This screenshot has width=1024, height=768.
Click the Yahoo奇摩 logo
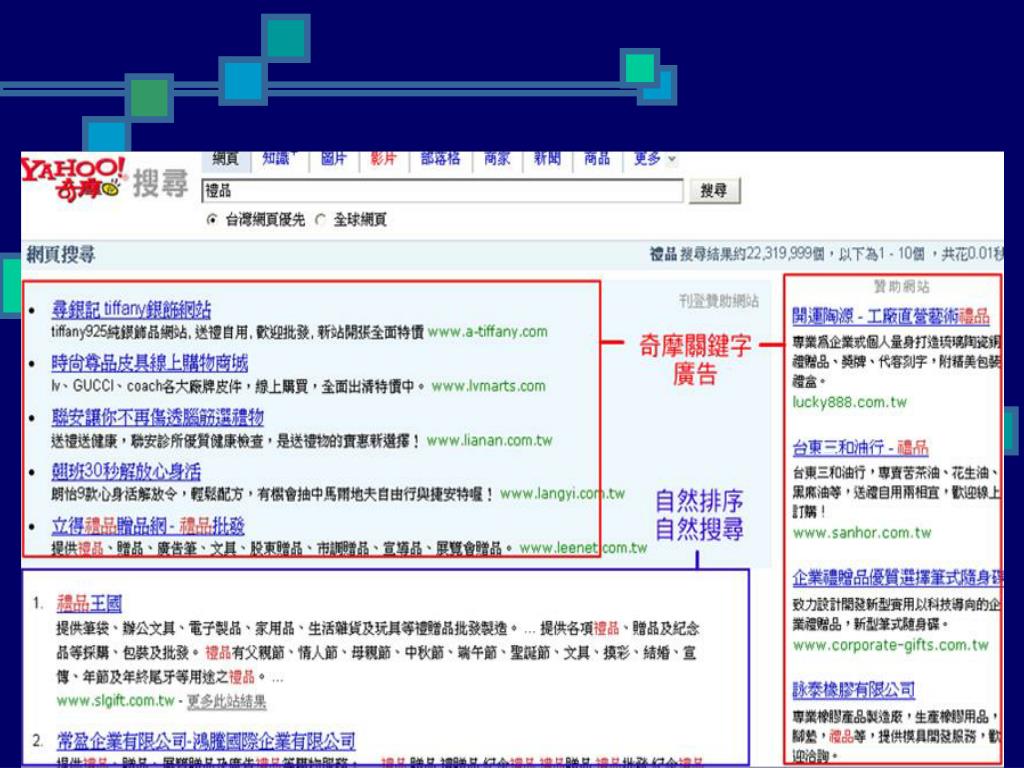pyautogui.click(x=73, y=178)
